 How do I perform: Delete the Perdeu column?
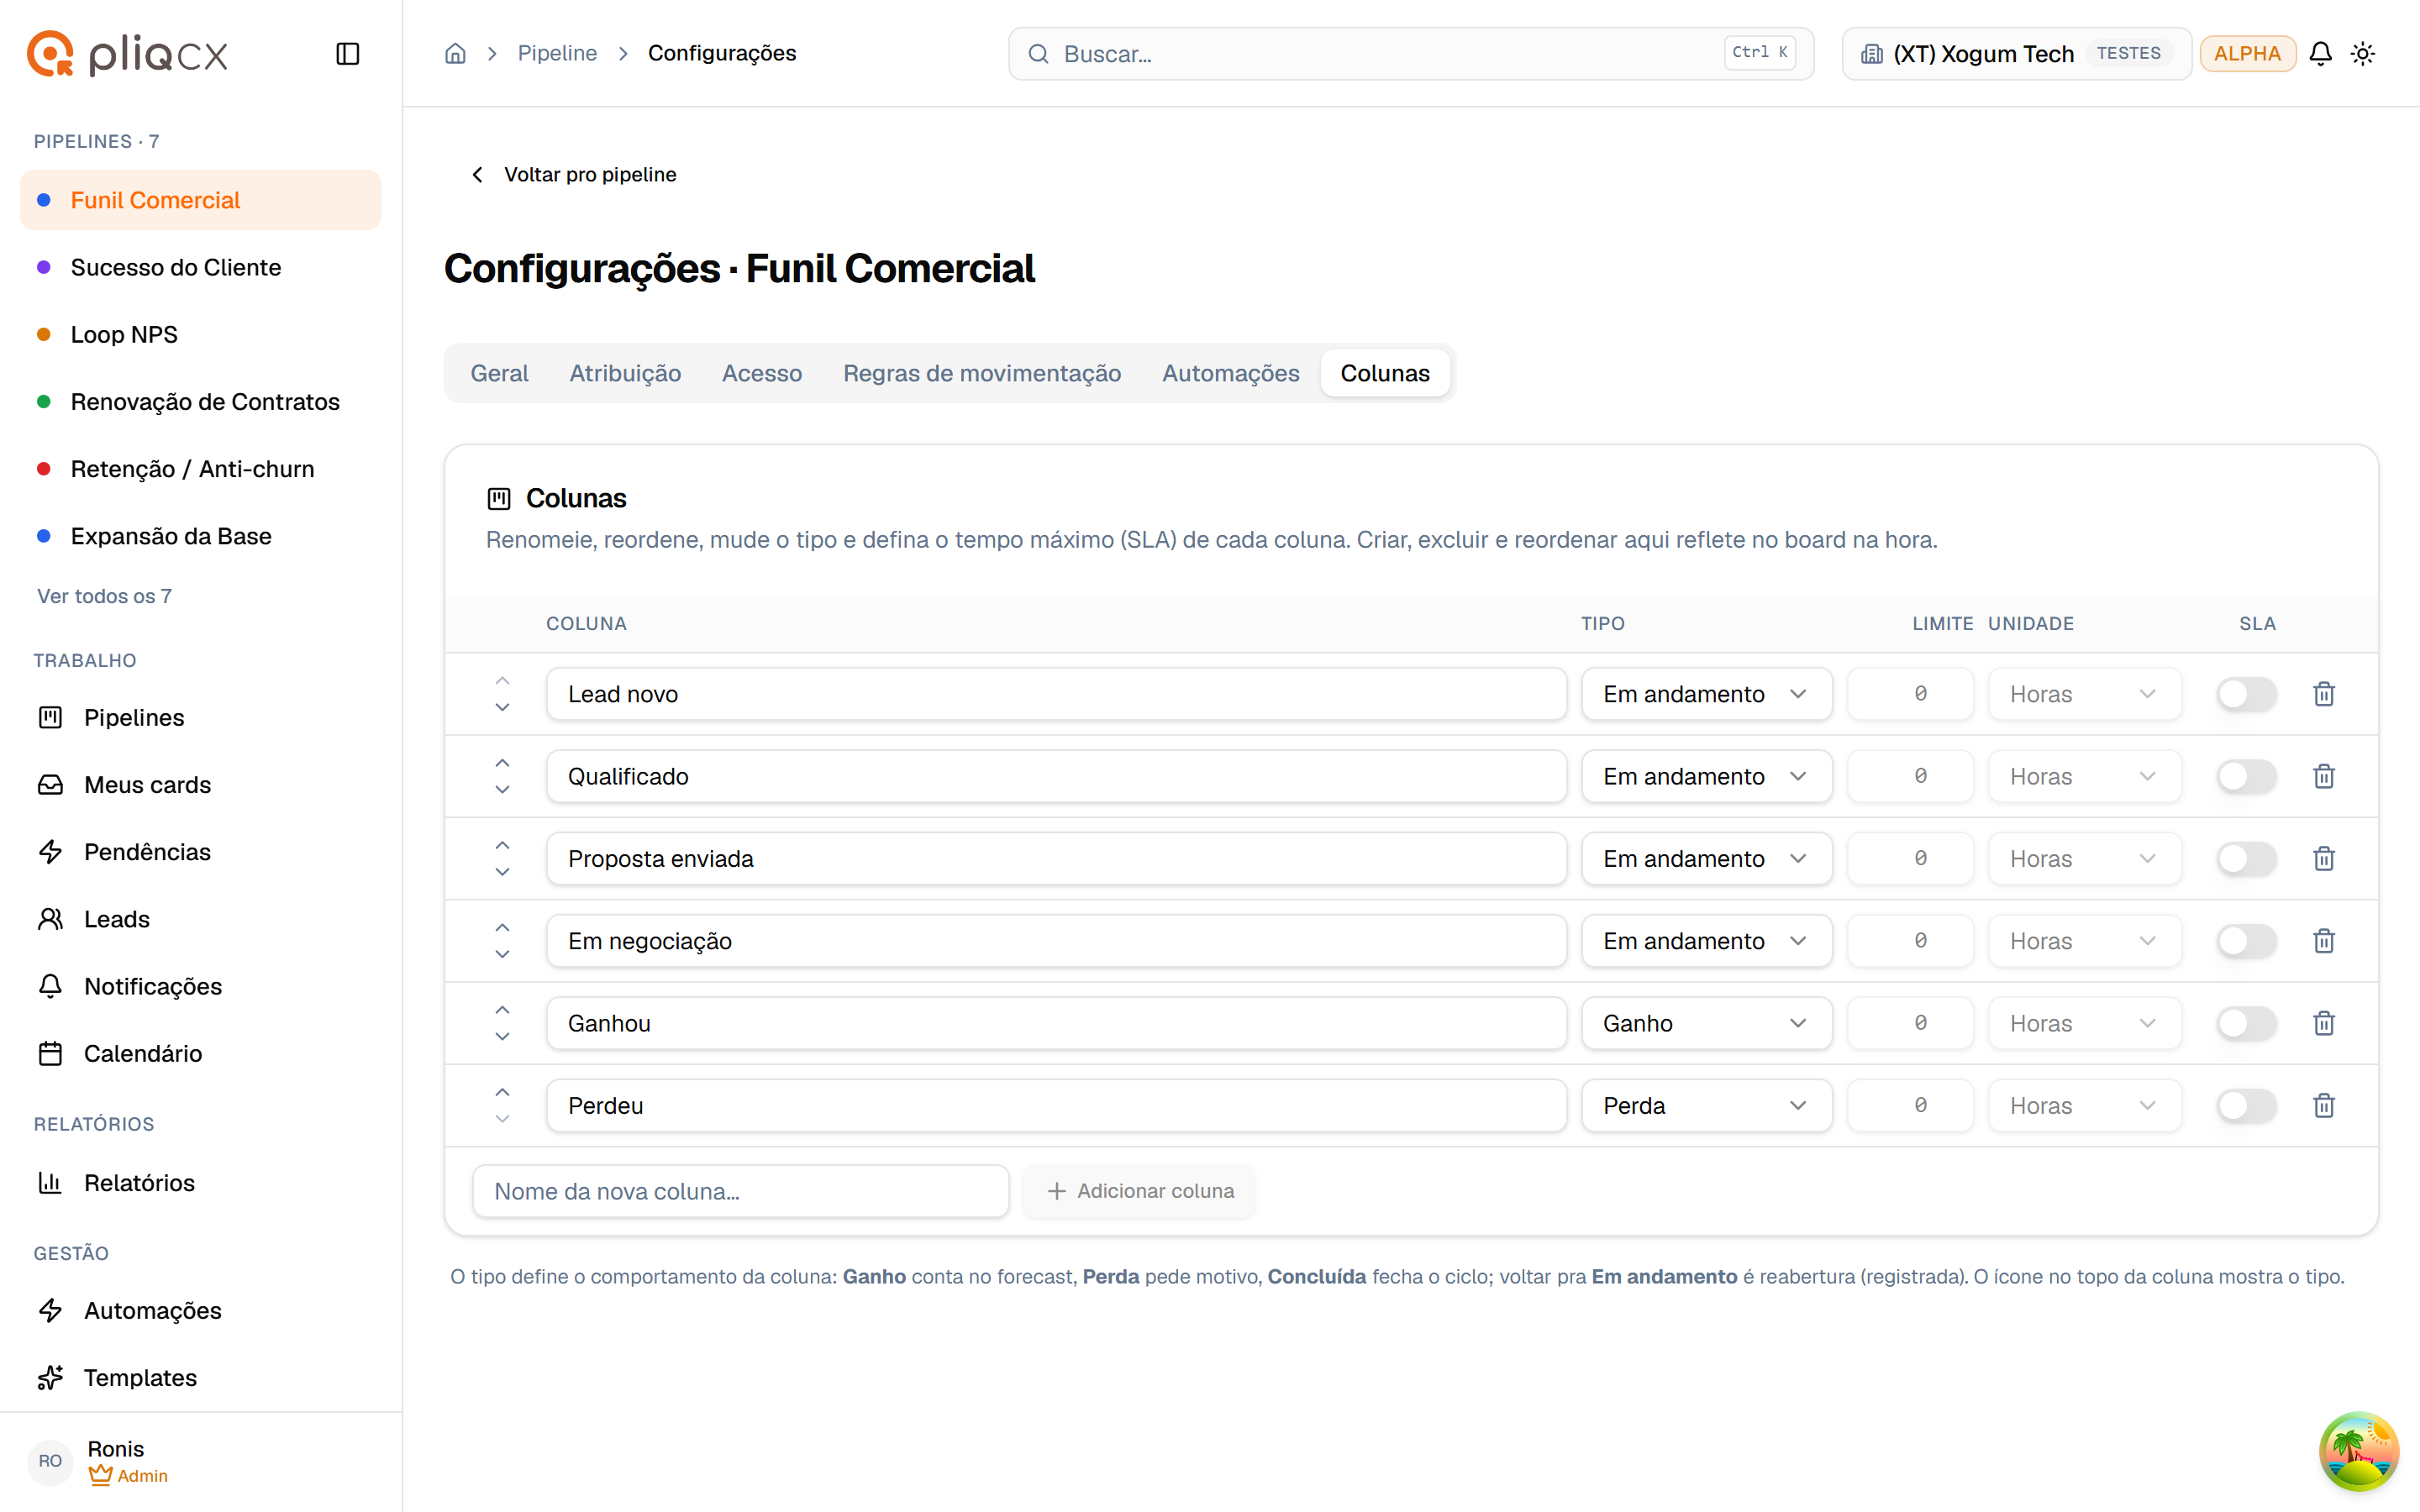pyautogui.click(x=2324, y=1106)
